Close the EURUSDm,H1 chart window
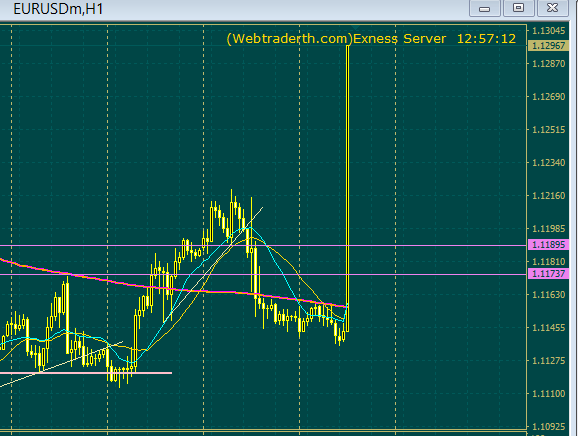The height and width of the screenshot is (436, 578). coord(552,8)
